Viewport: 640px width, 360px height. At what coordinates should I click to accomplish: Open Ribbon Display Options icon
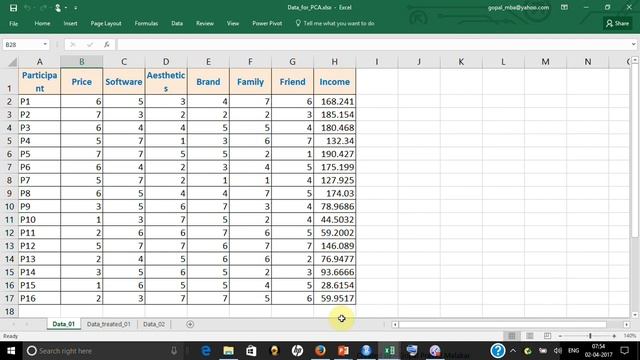(x=564, y=7)
